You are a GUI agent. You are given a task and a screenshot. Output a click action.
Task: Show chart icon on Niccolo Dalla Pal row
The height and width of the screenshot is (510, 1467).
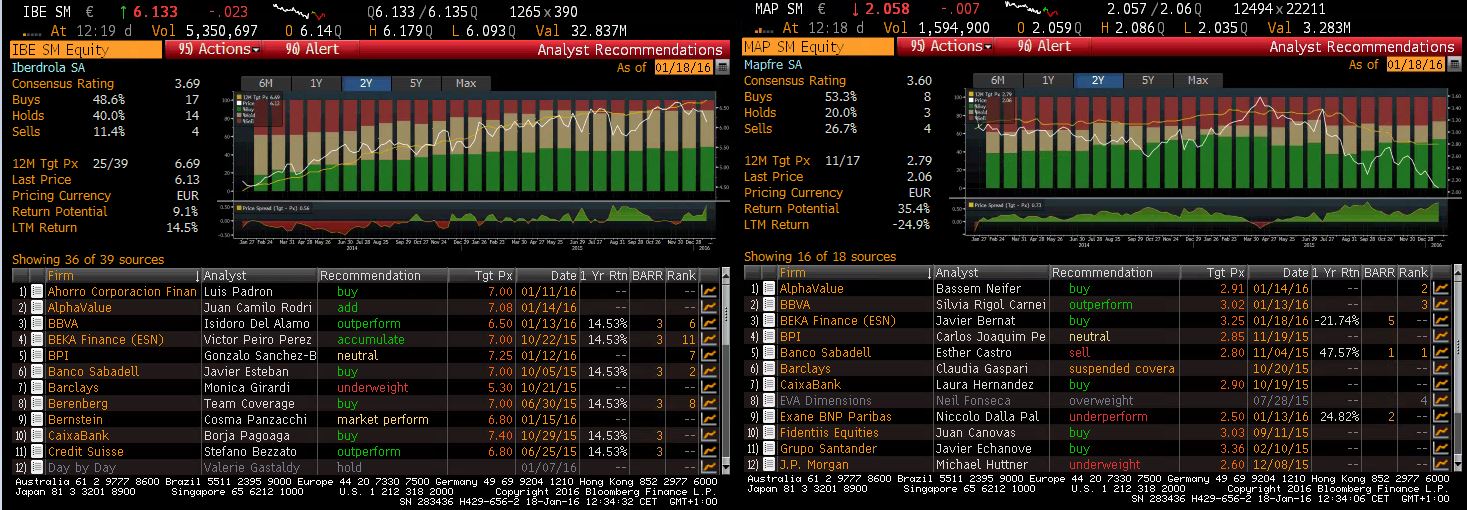1441,417
